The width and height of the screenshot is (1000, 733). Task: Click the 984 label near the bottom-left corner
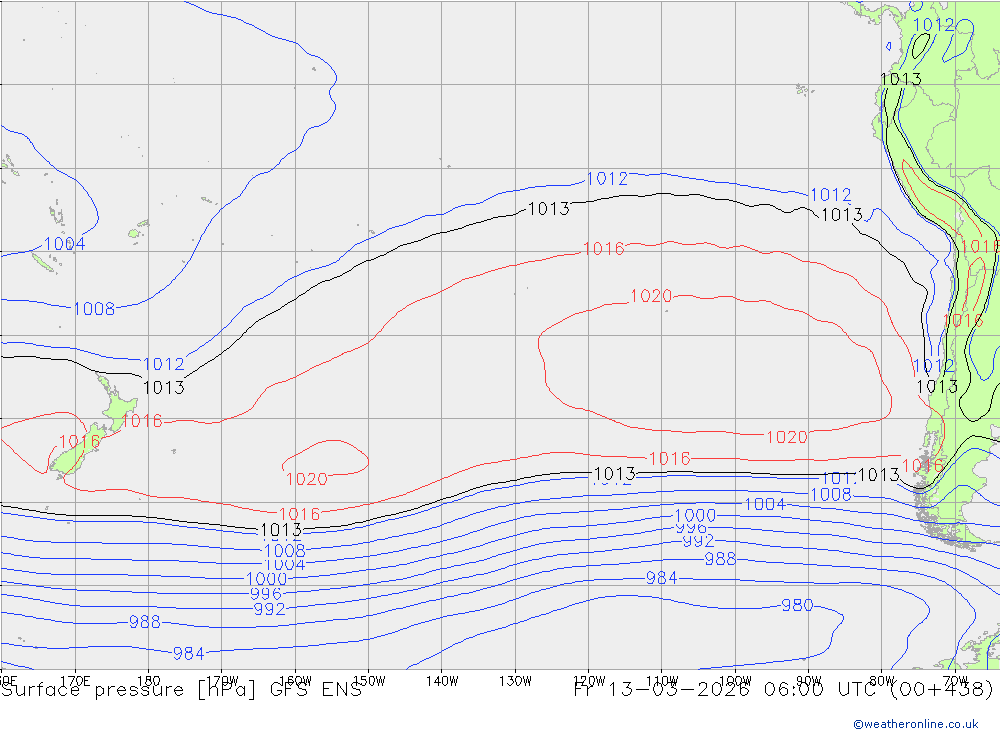point(189,653)
